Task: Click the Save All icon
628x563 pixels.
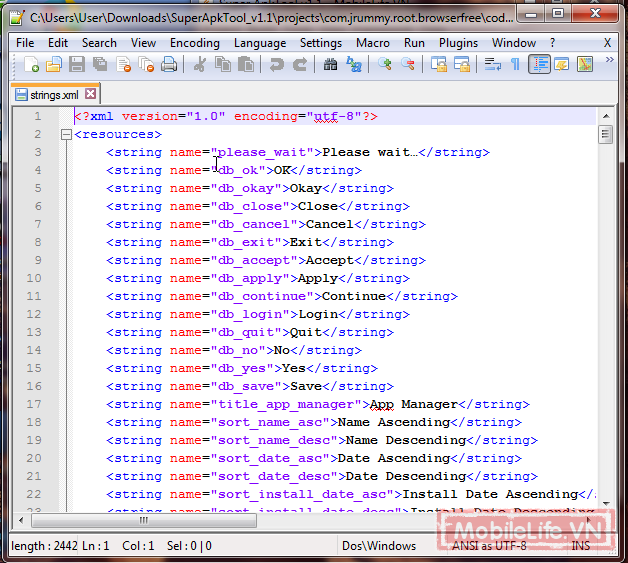Action: [x=100, y=64]
